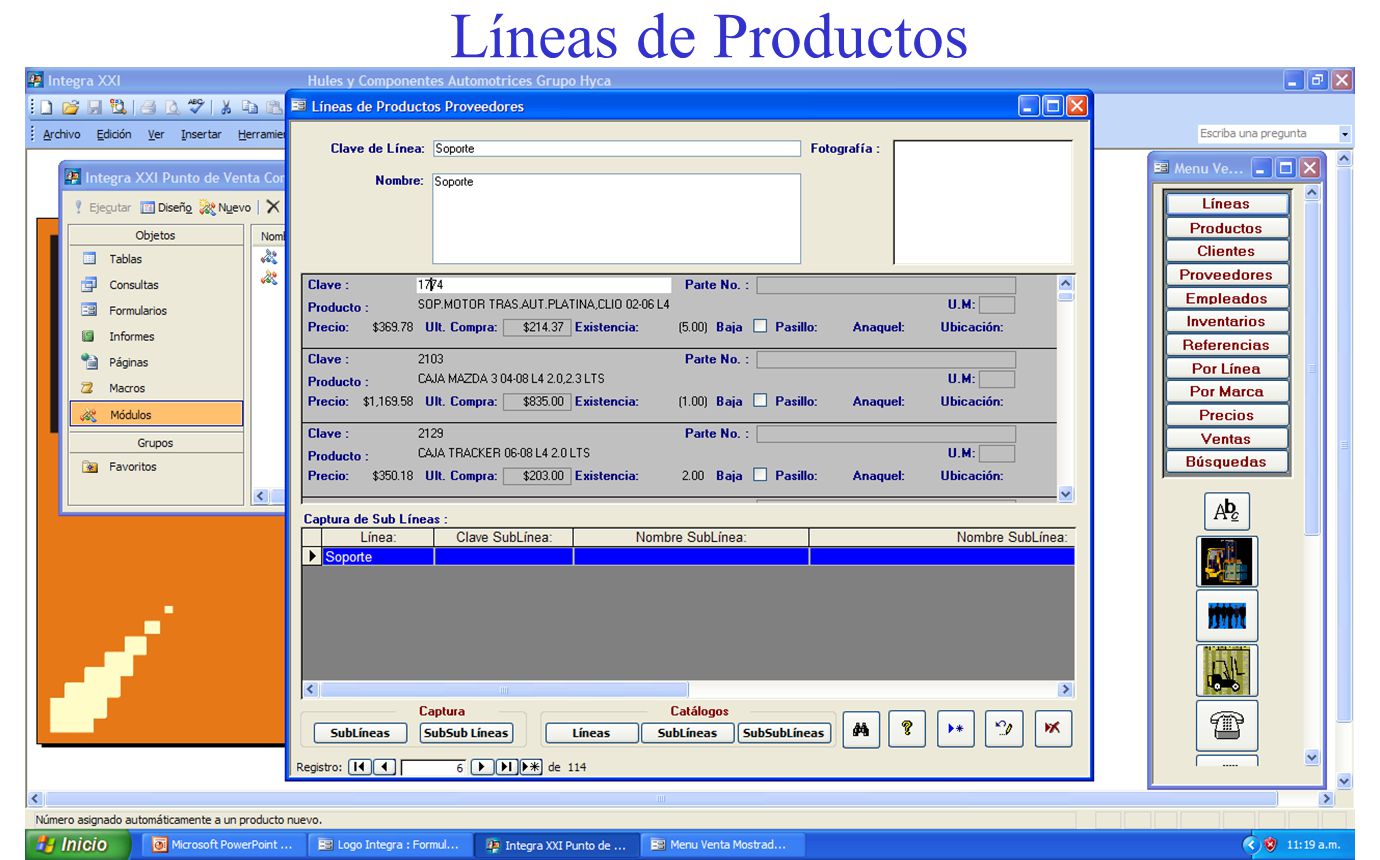
Task: Click Proveedores in Menu Venta
Action: 1226,275
